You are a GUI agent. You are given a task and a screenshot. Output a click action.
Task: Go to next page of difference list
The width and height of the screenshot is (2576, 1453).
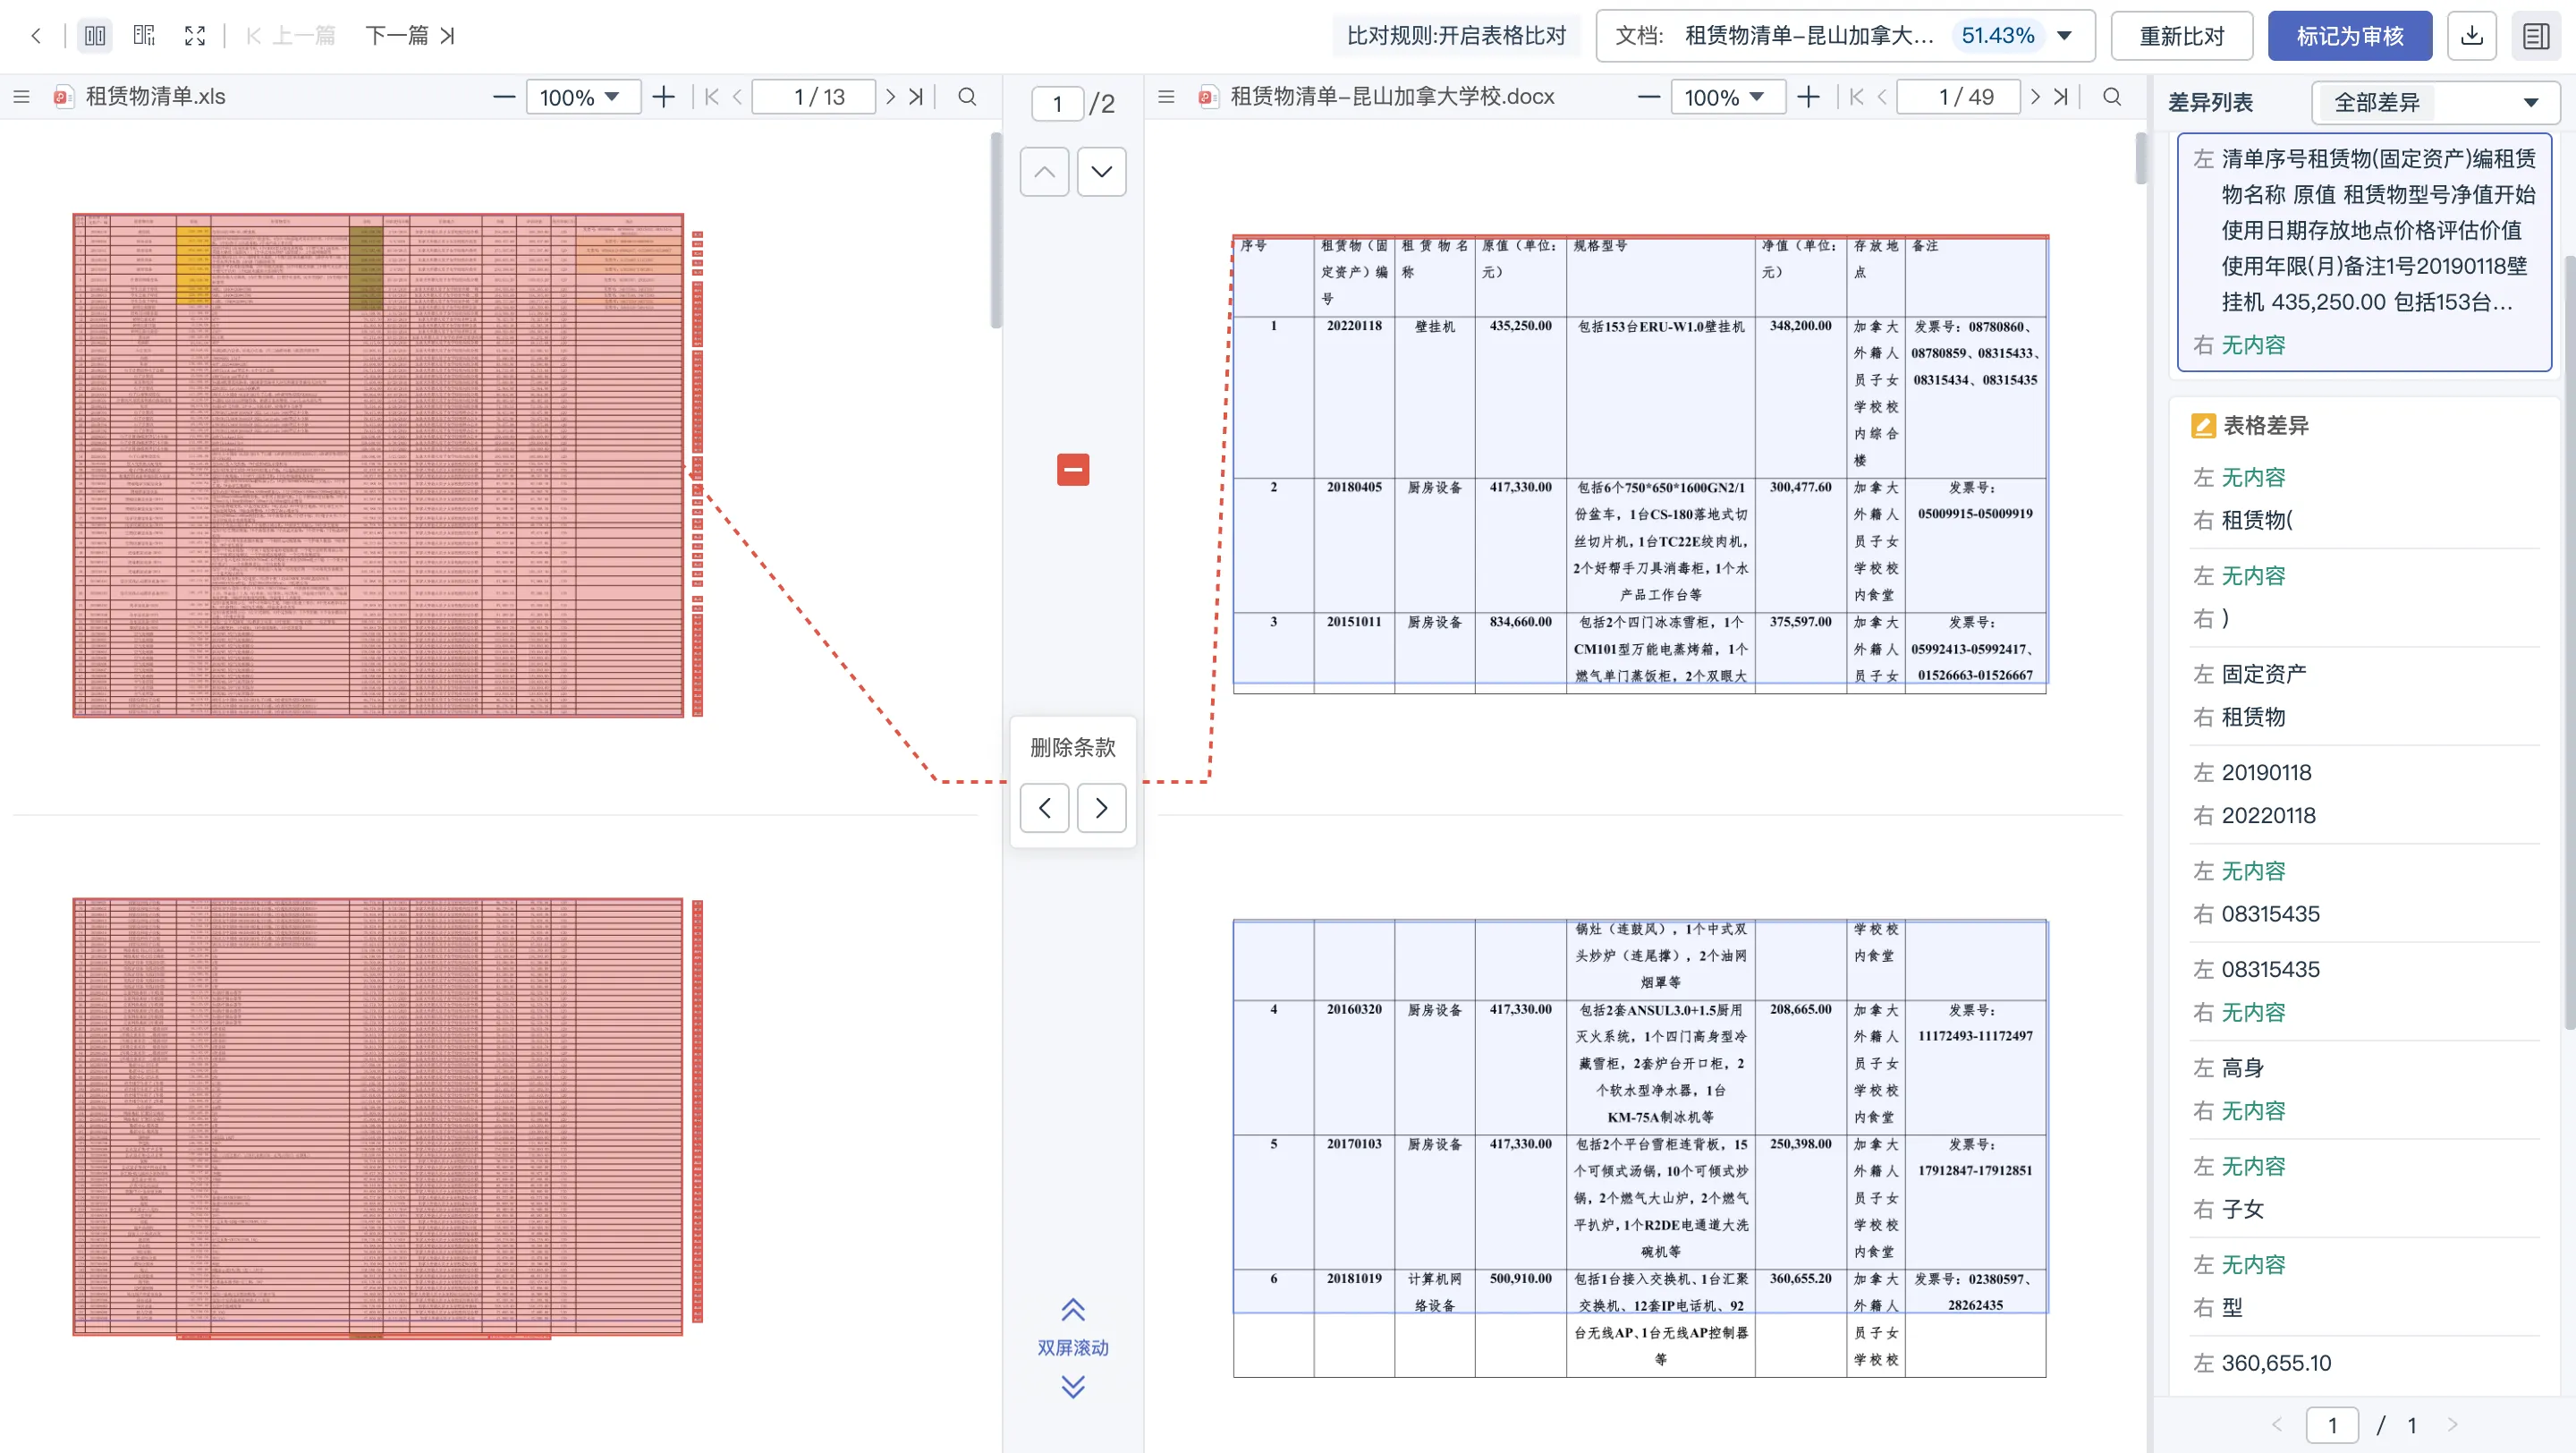point(2452,1425)
